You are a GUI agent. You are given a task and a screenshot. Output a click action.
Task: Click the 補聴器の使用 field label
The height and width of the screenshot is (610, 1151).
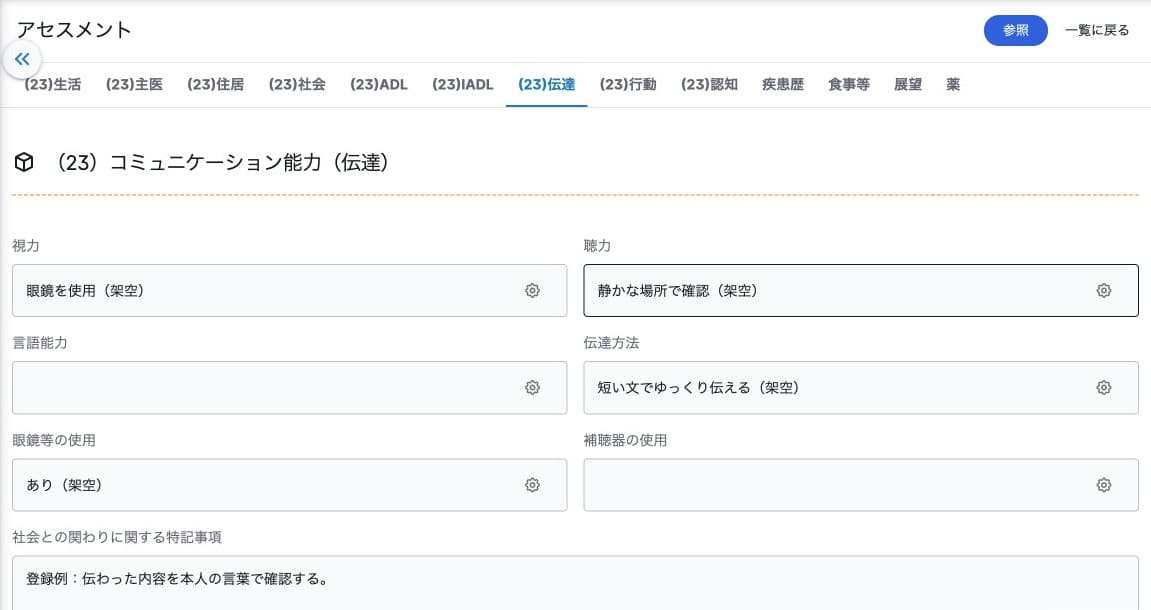(625, 440)
